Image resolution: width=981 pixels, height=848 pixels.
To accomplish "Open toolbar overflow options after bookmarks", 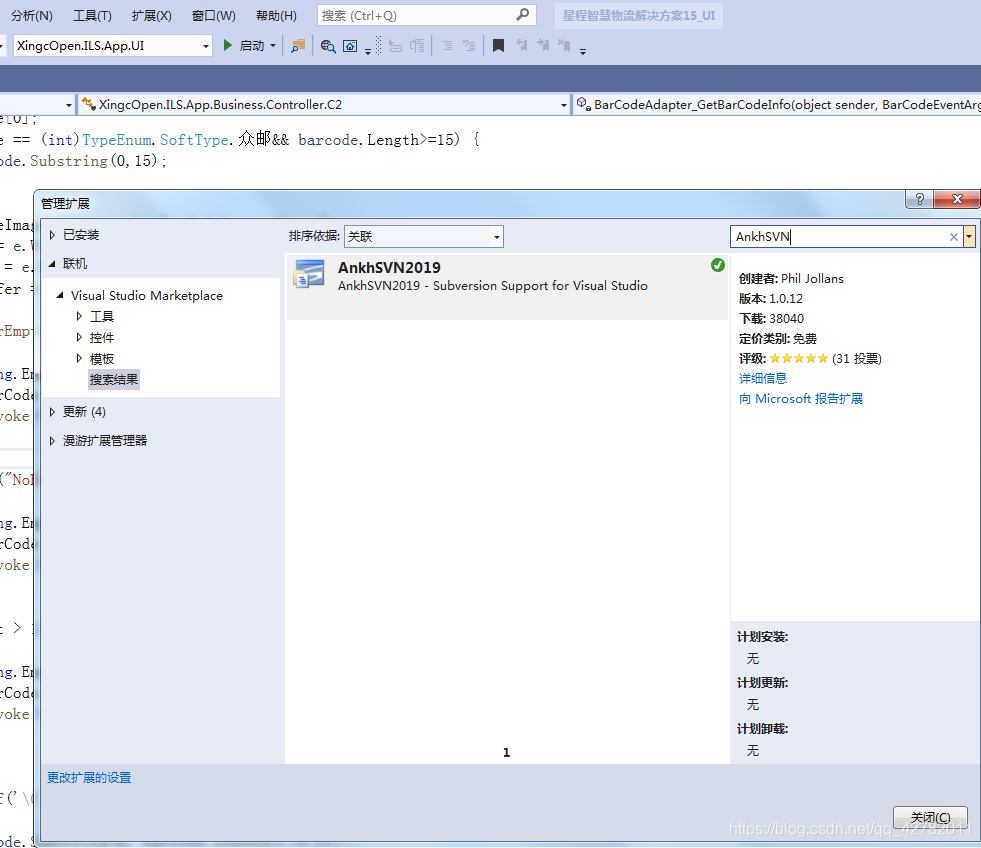I will point(582,51).
